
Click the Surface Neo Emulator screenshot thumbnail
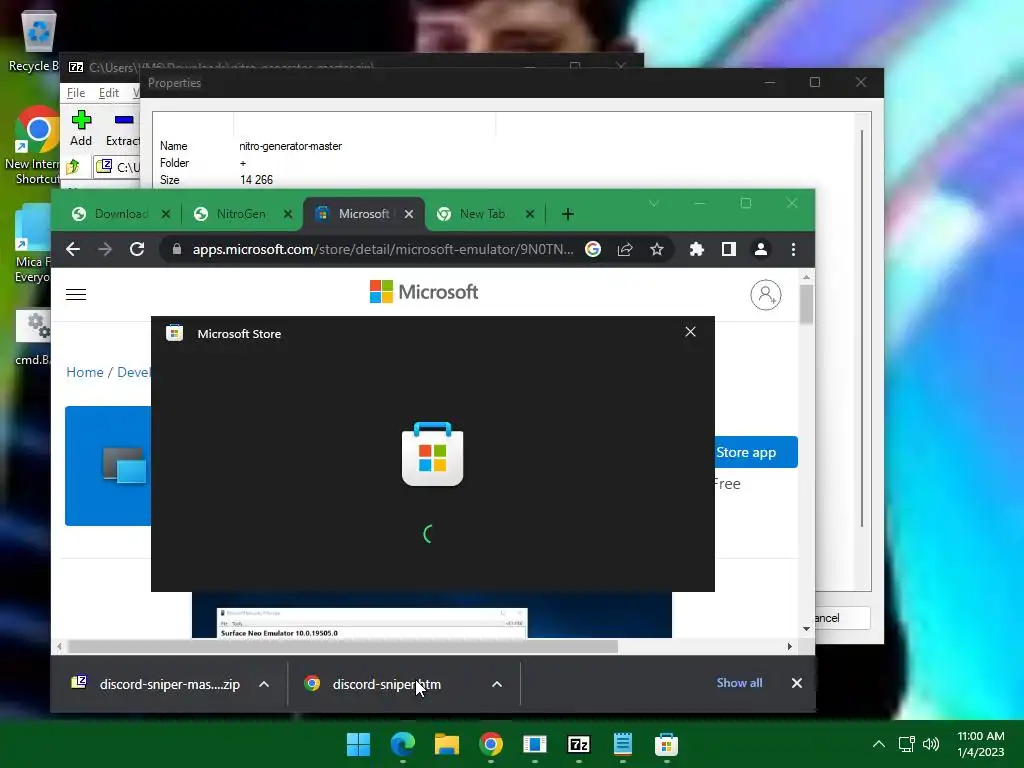click(x=432, y=615)
